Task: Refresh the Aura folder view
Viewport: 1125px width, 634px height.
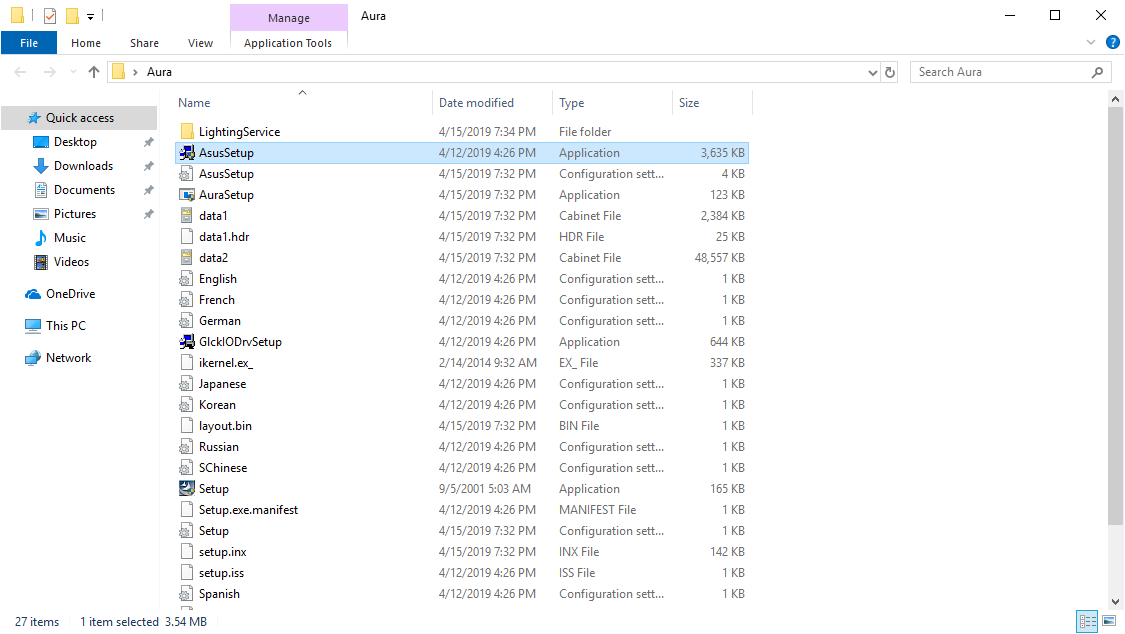Action: 890,72
